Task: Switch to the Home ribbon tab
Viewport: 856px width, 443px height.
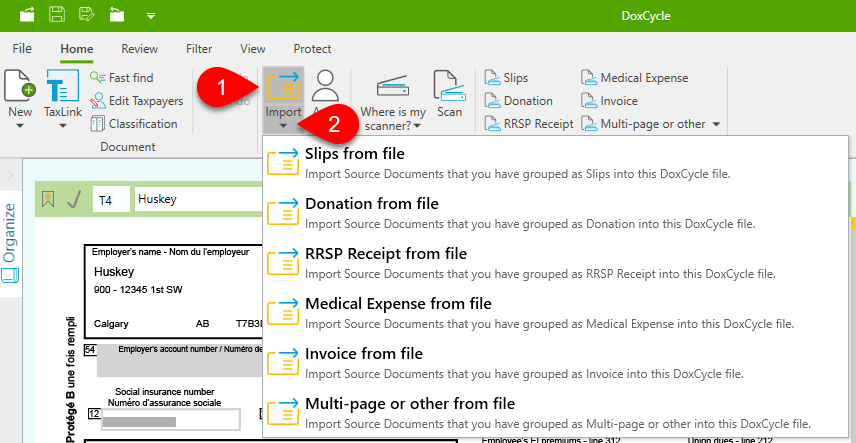Action: (76, 49)
